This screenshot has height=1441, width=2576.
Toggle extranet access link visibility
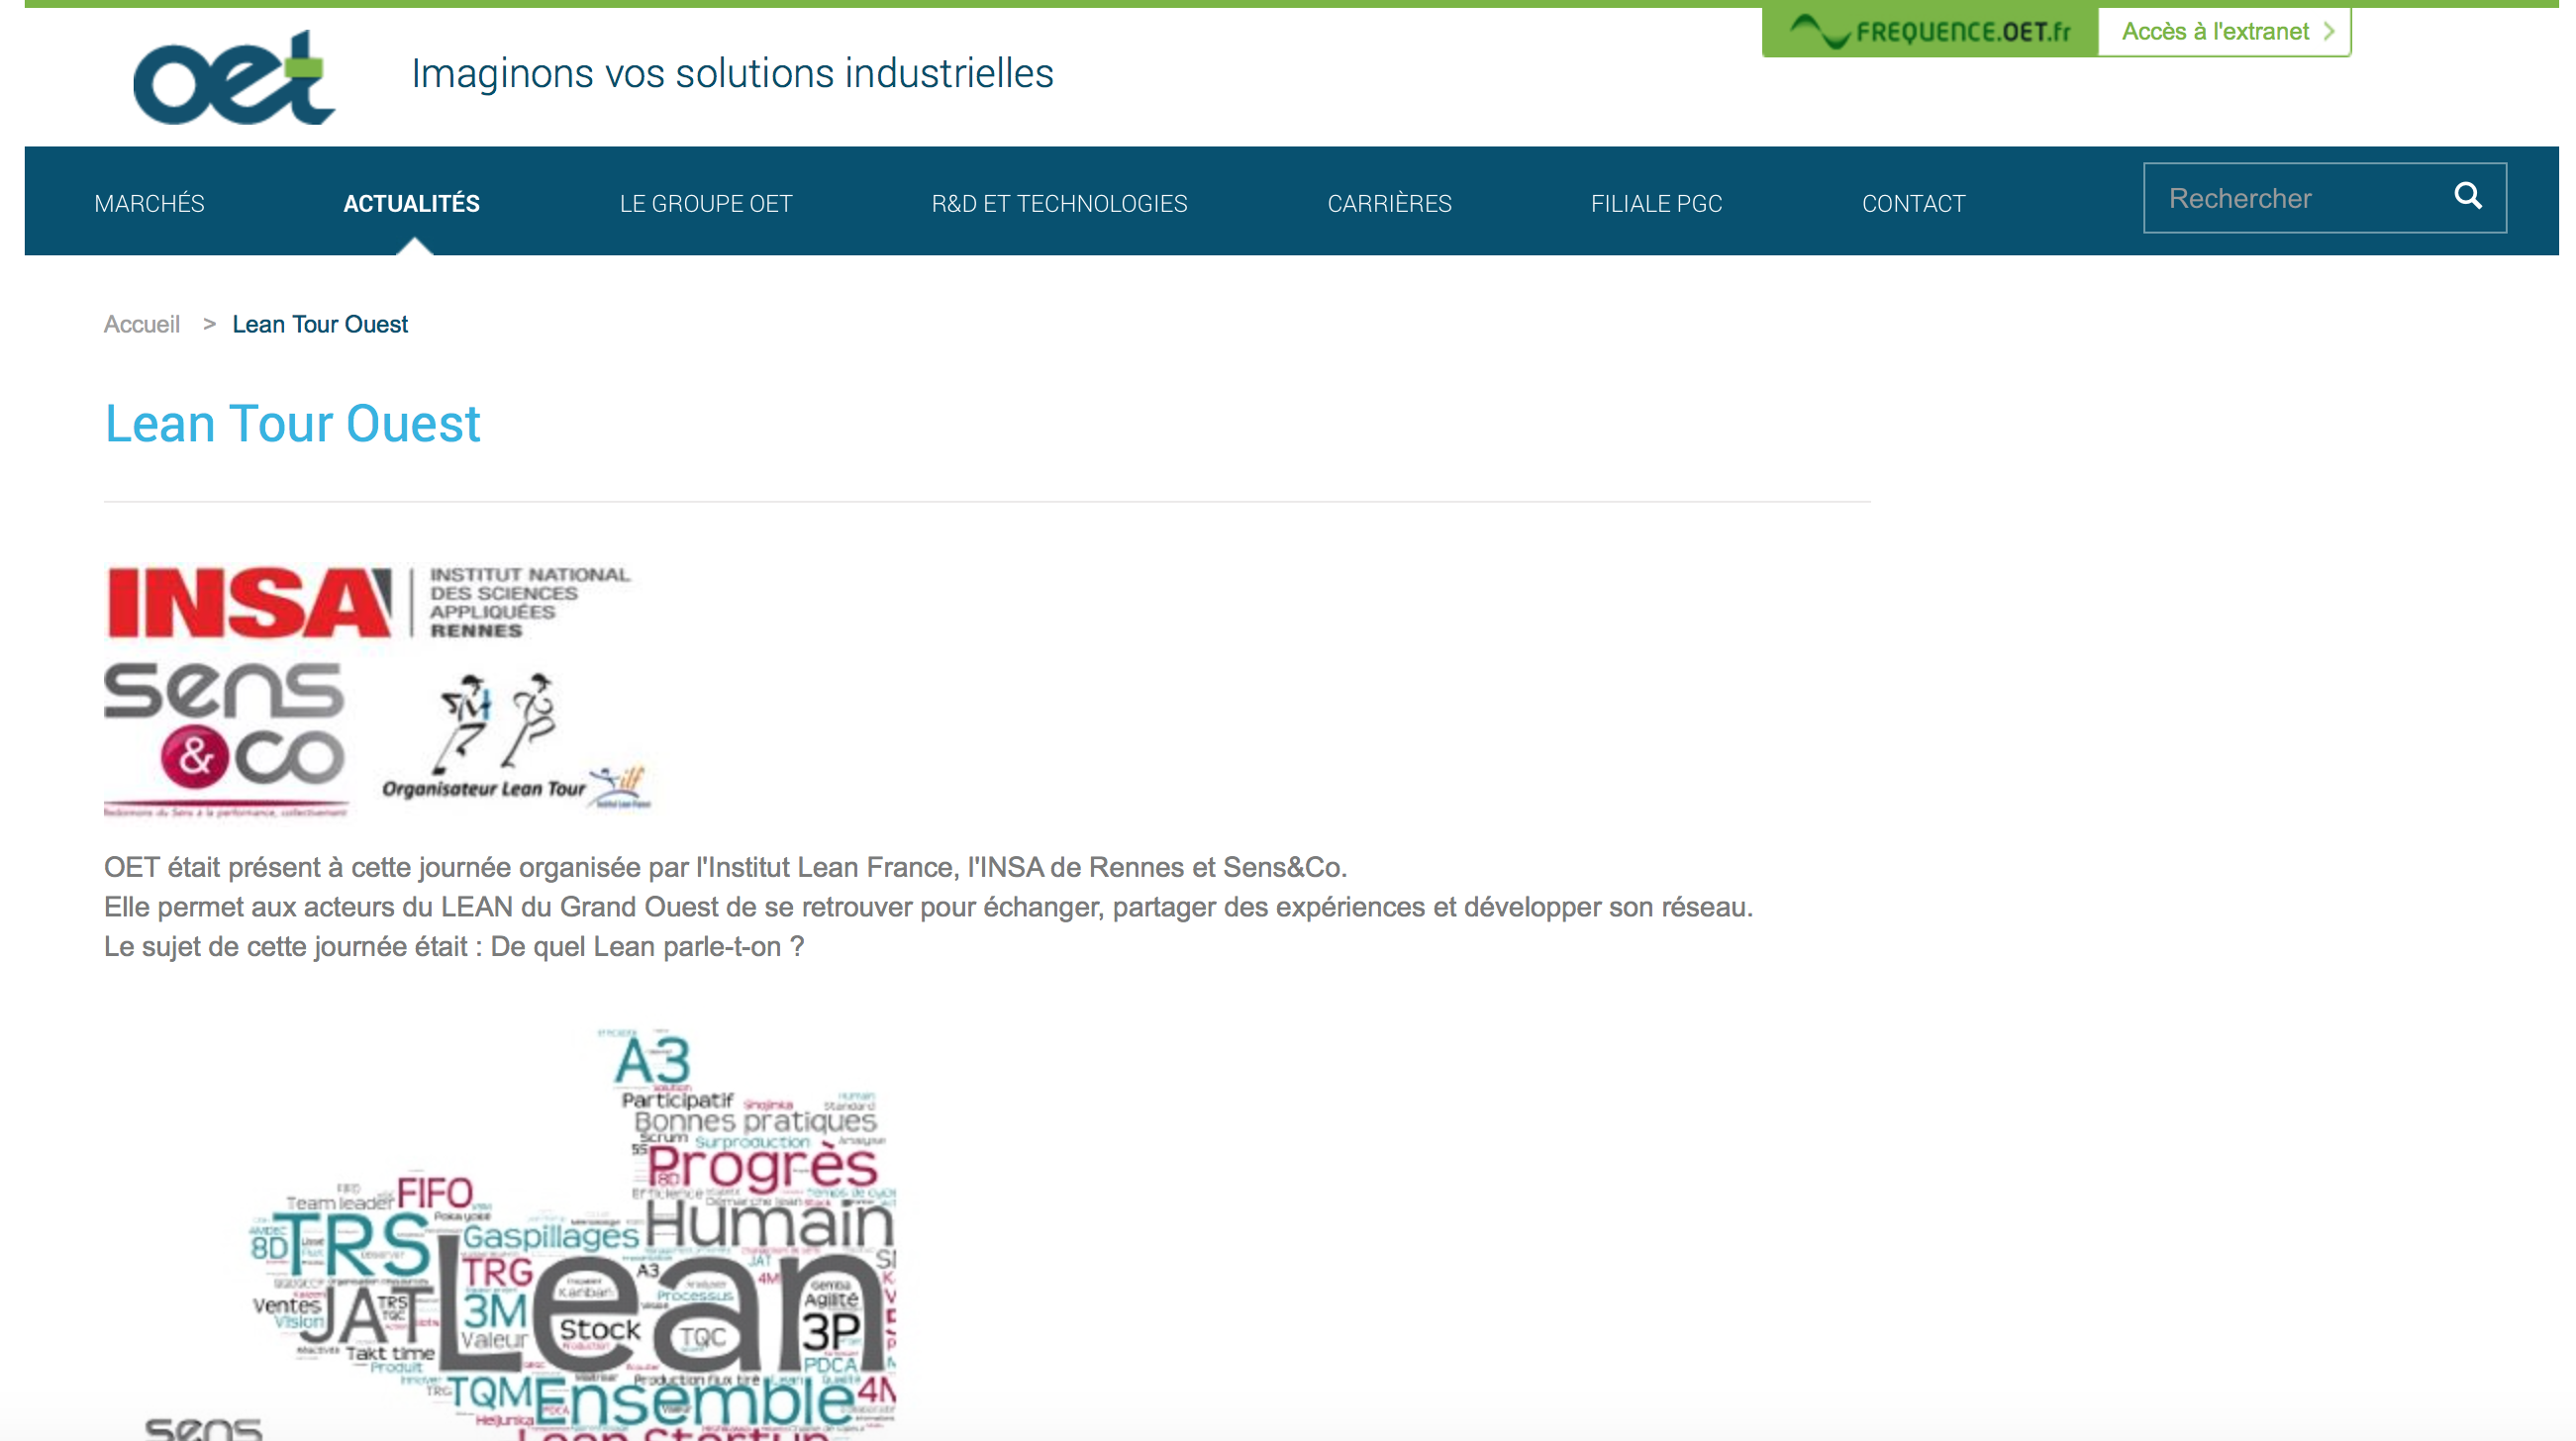coord(2228,32)
